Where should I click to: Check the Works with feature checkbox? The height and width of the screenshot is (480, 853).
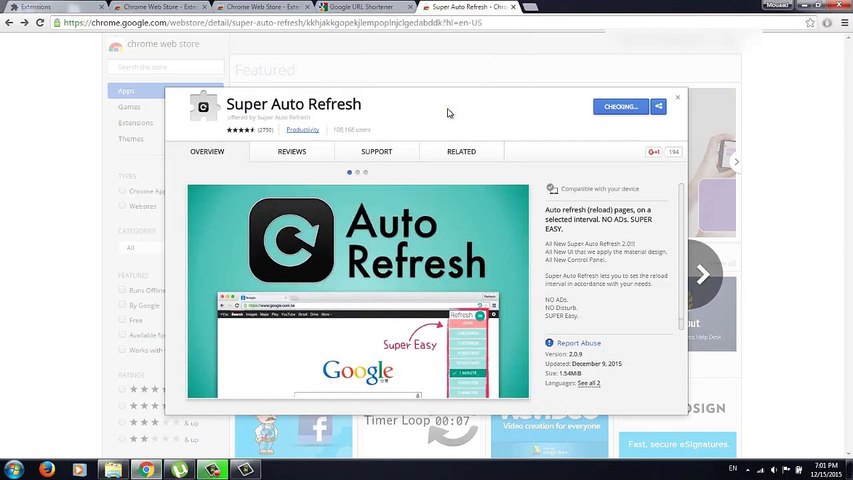click(122, 349)
